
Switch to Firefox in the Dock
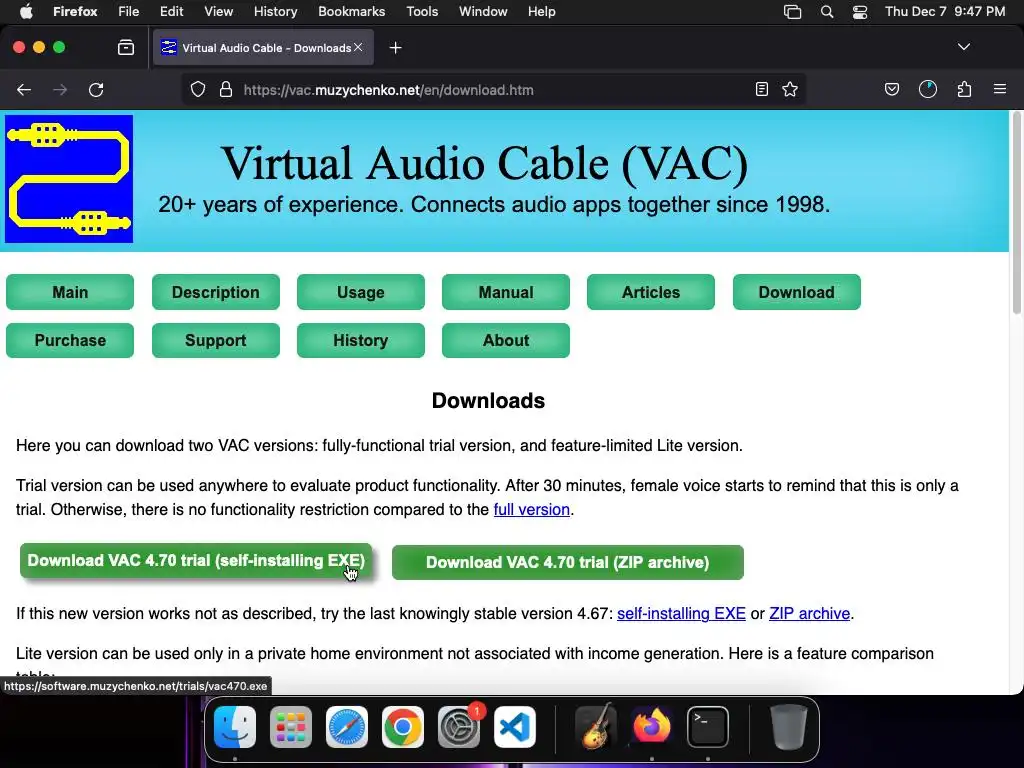point(652,727)
